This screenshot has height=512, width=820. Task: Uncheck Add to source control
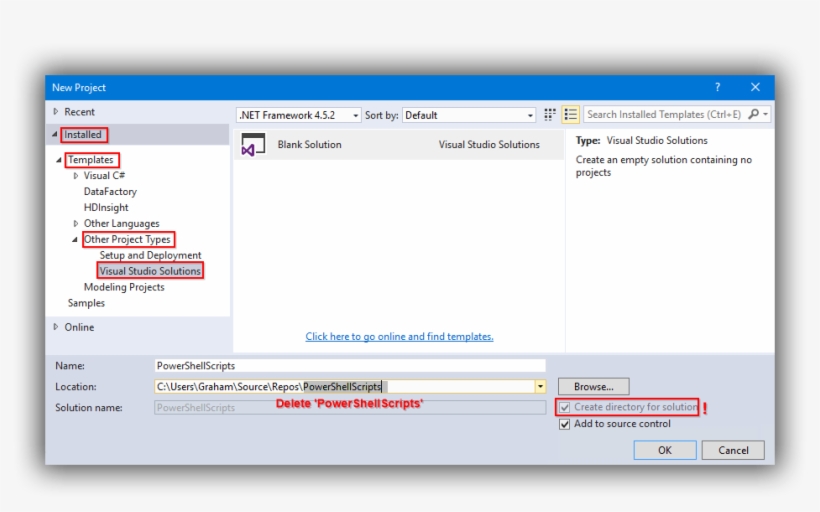click(x=564, y=424)
